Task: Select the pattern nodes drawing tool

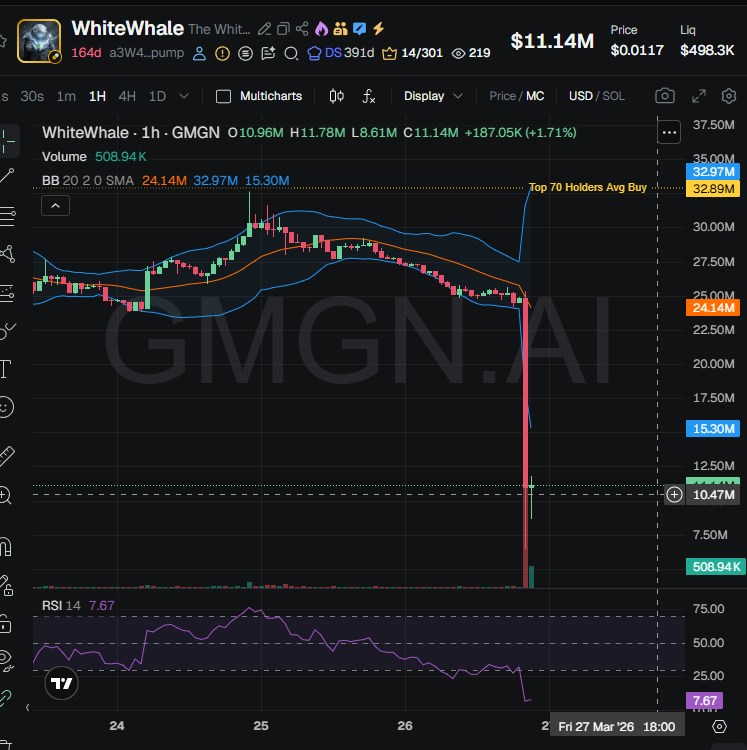Action: 7,254
